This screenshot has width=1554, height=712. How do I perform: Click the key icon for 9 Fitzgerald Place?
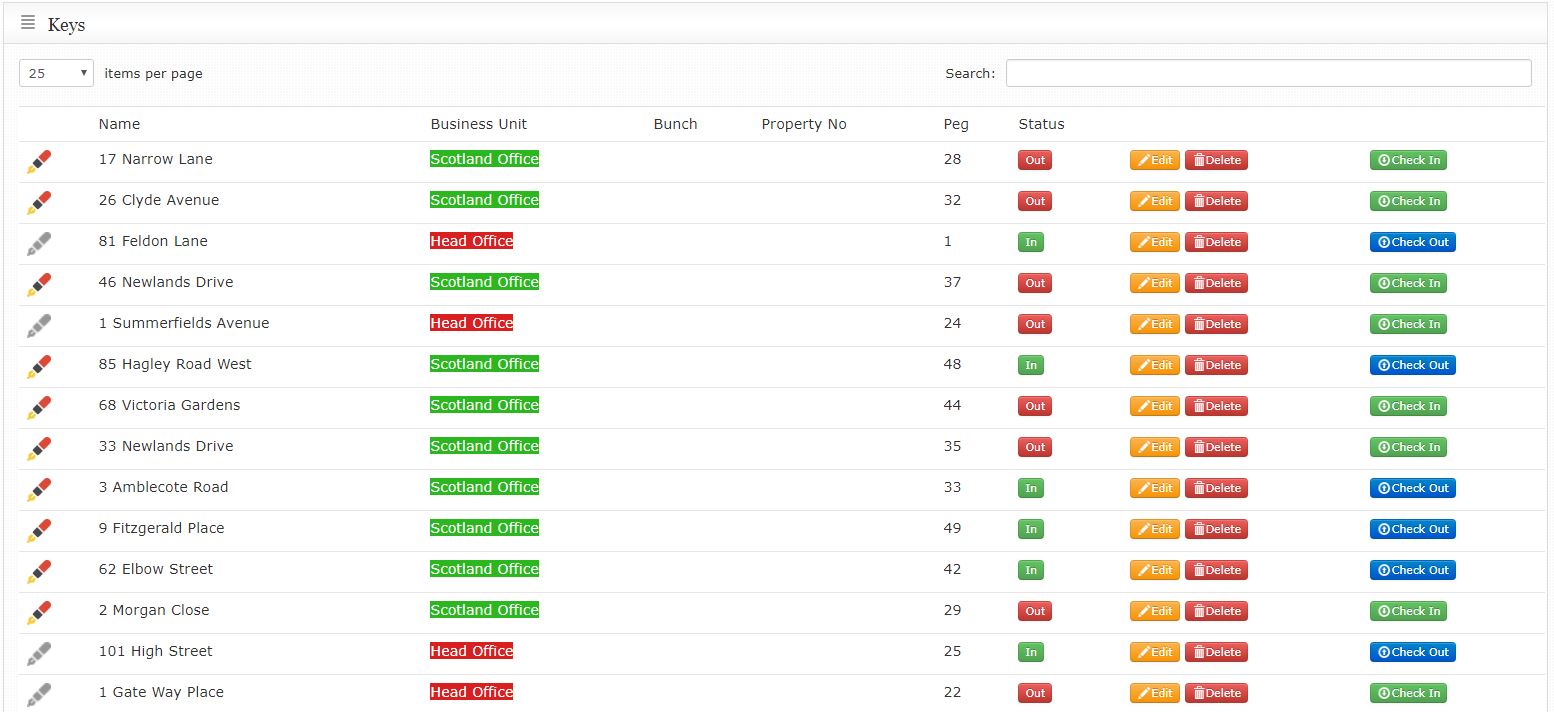[39, 530]
